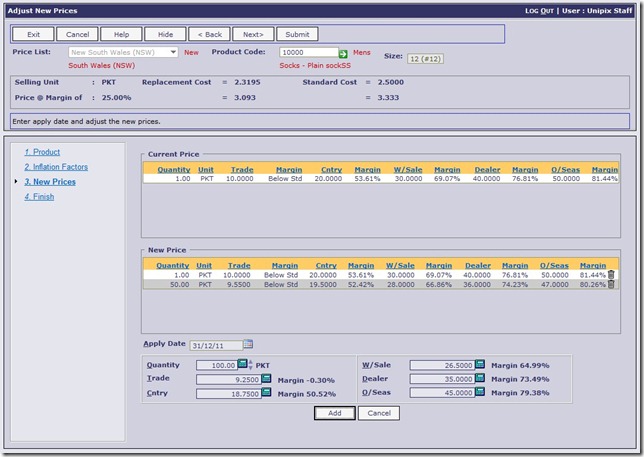Image resolution: width=644 pixels, height=457 pixels.
Task: Open calculator icon for O/Seas price
Action: [480, 393]
